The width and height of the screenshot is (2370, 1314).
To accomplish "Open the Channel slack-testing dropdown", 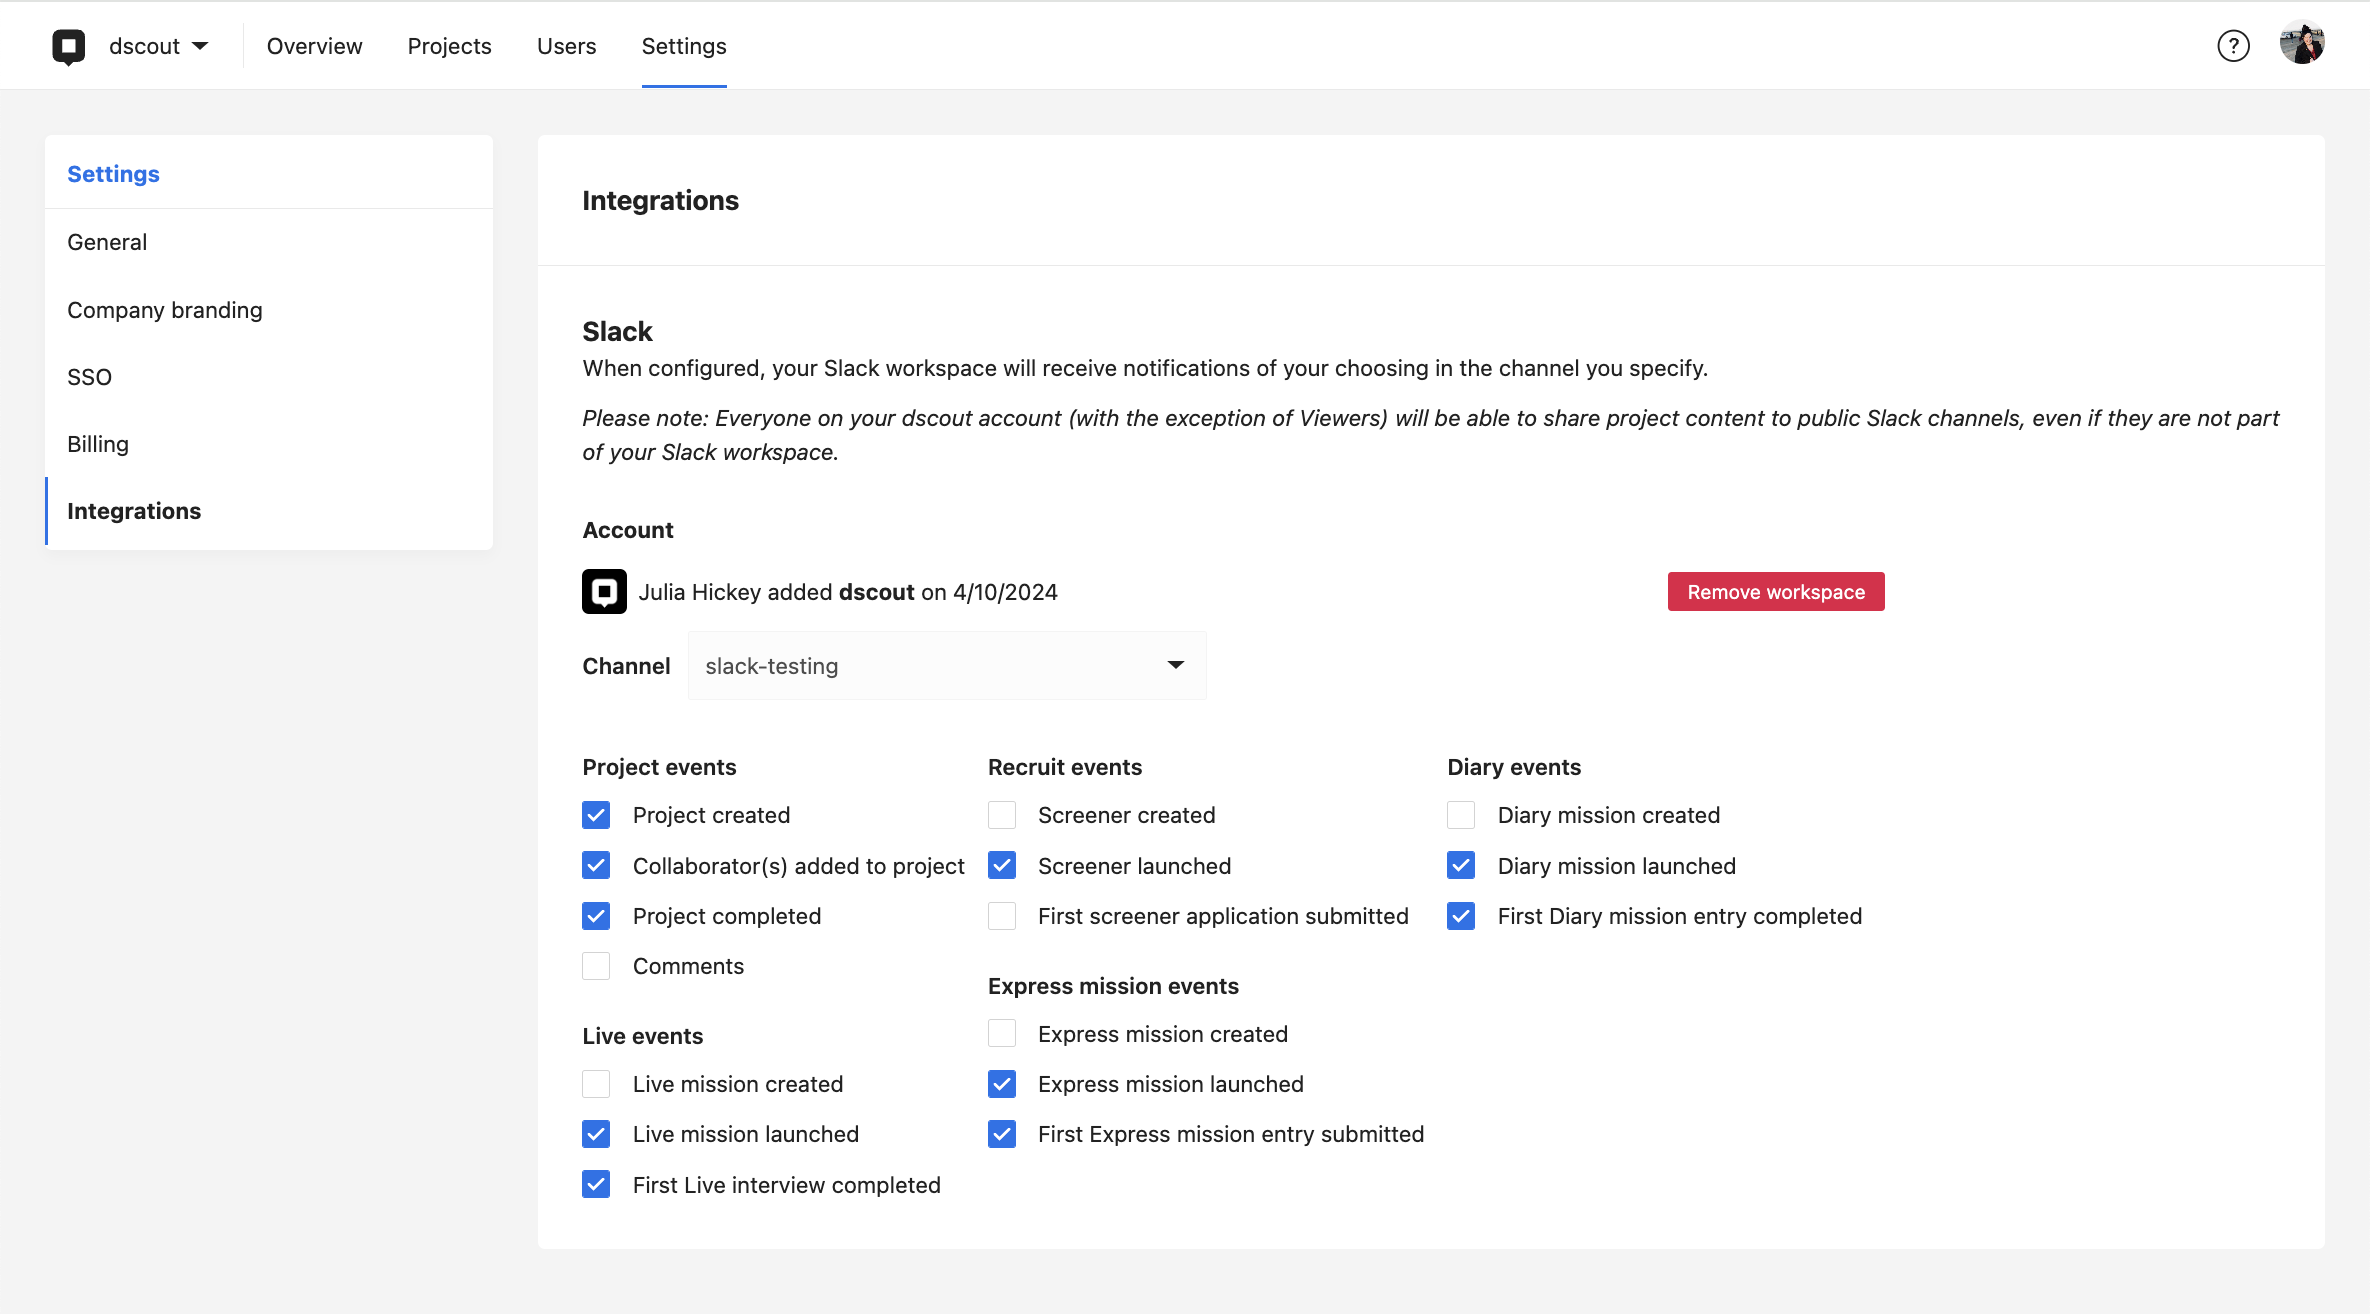I will [x=947, y=666].
